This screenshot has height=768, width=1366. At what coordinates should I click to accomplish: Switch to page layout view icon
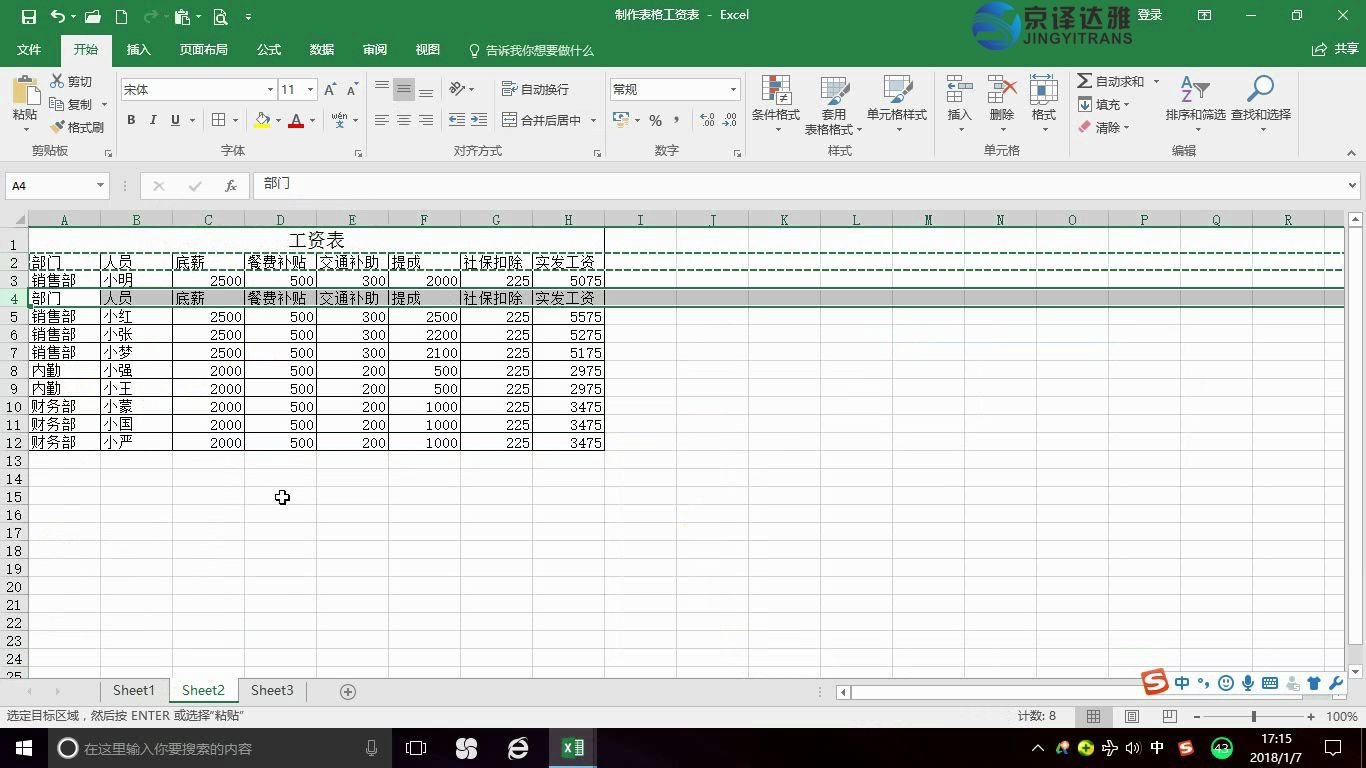point(1132,717)
